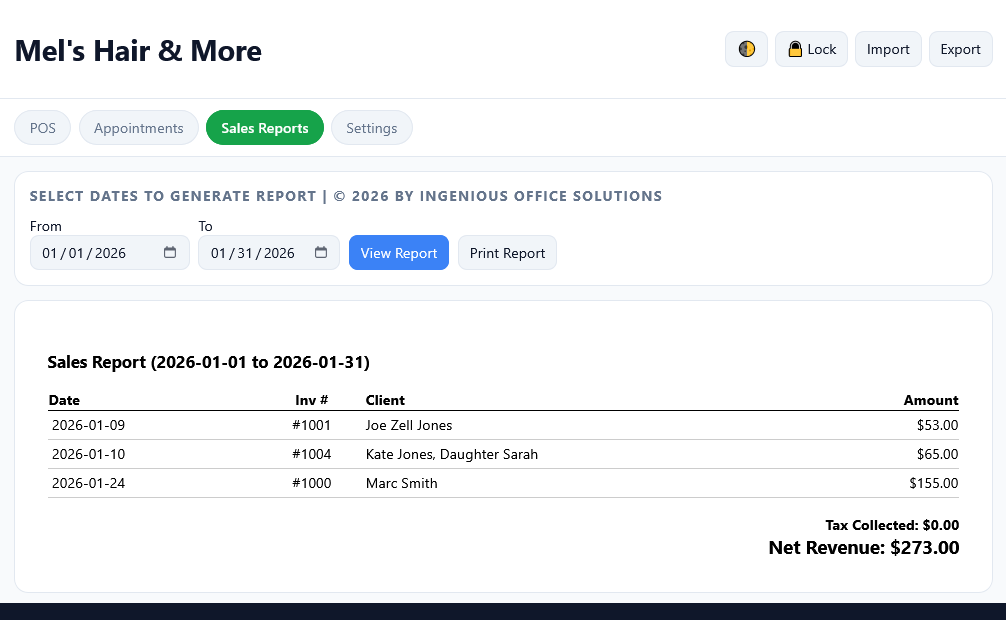Select the date cell 2026-01-24
Screen dimensions: 1006x620
[89, 483]
